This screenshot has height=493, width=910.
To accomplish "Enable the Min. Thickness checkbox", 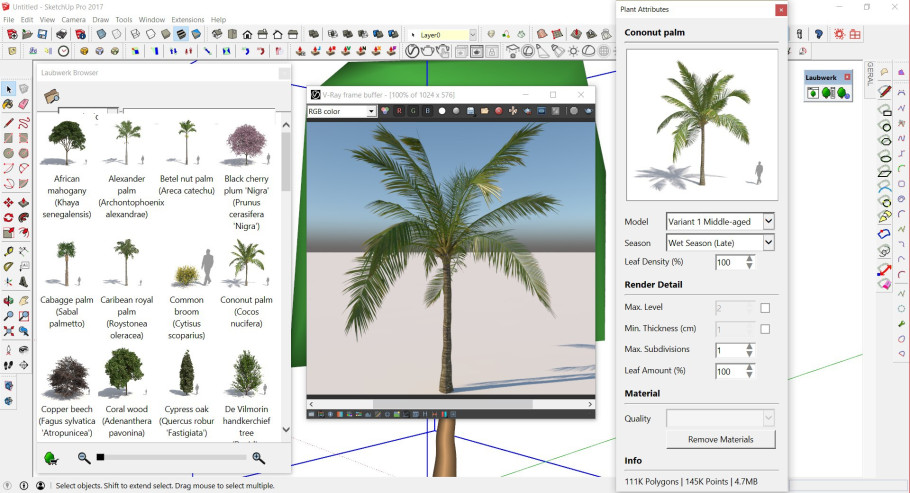I will pyautogui.click(x=765, y=329).
